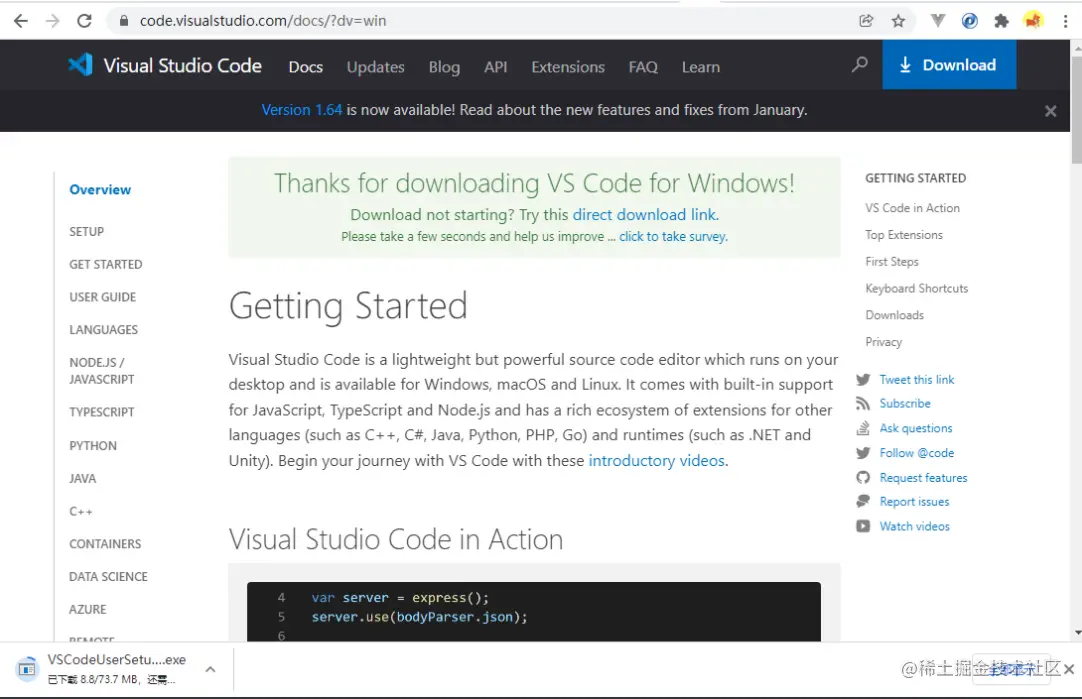This screenshot has height=699, width=1082.
Task: Jump to VS Code in Action section link
Action: pos(912,208)
